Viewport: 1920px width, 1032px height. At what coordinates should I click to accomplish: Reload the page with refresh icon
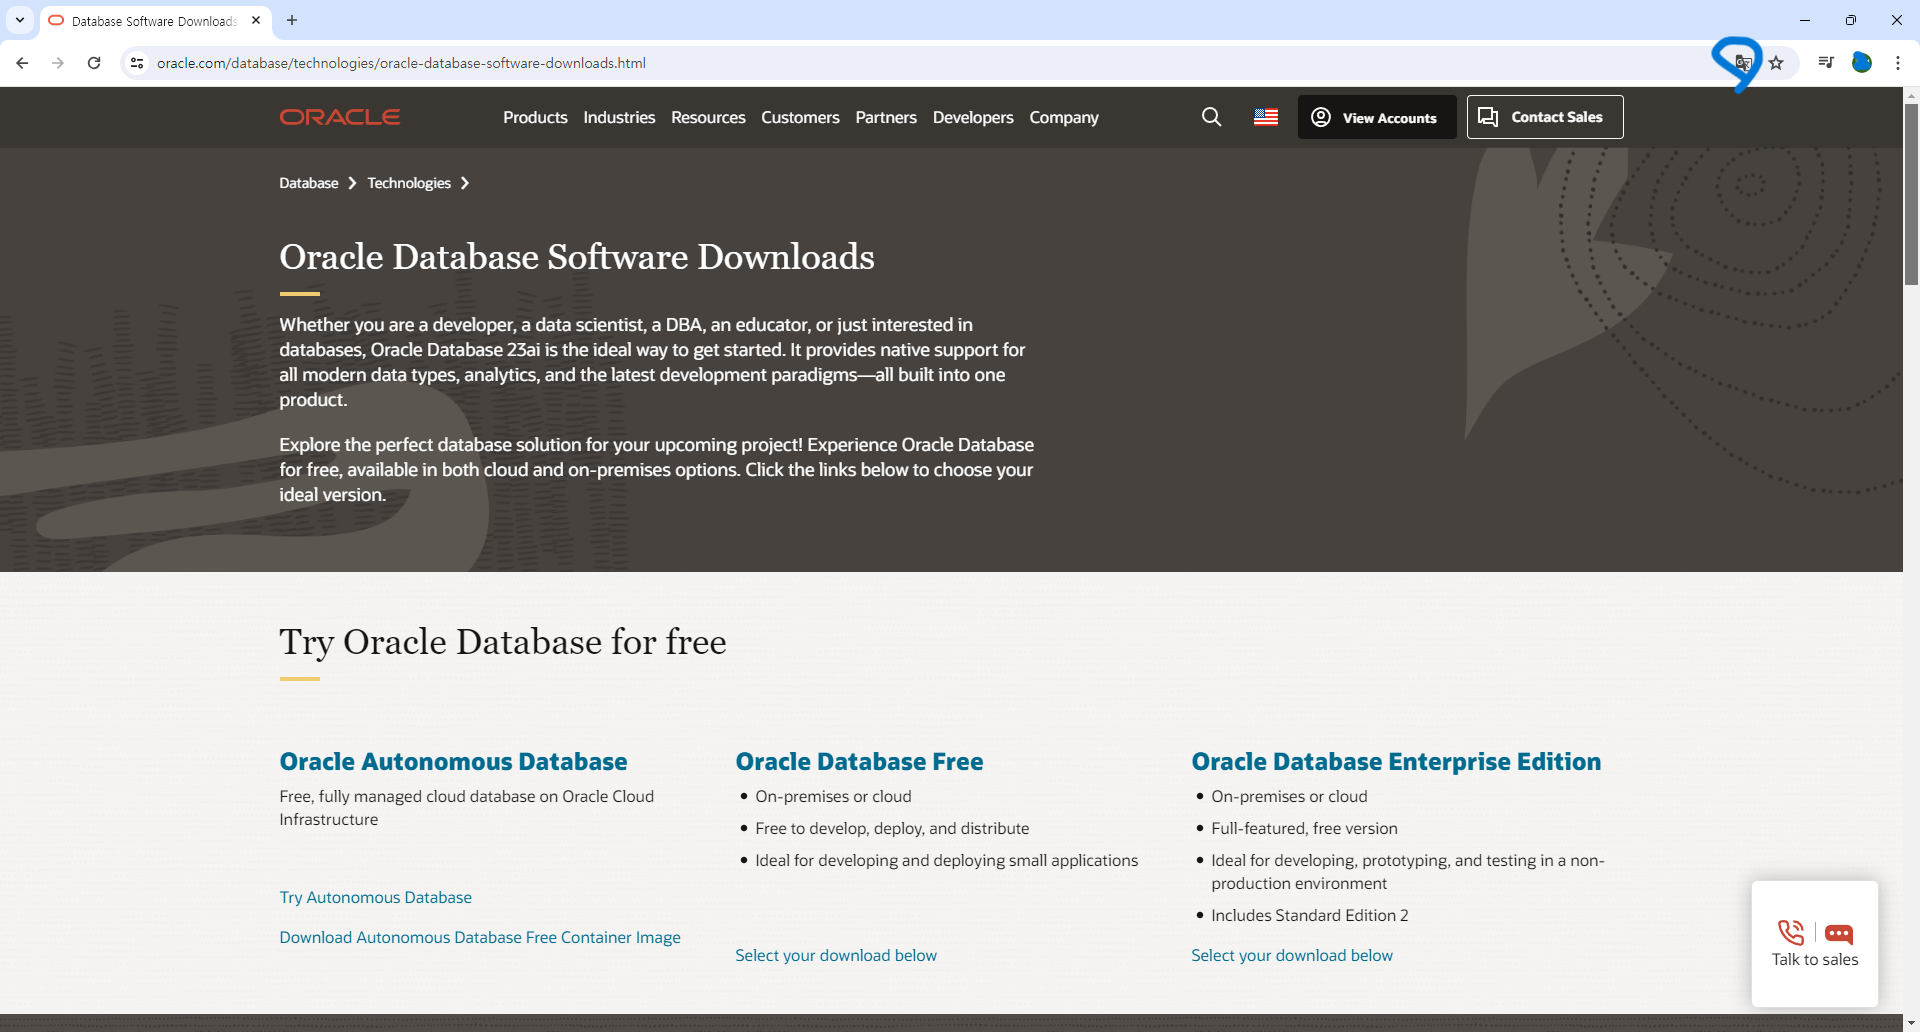click(94, 63)
